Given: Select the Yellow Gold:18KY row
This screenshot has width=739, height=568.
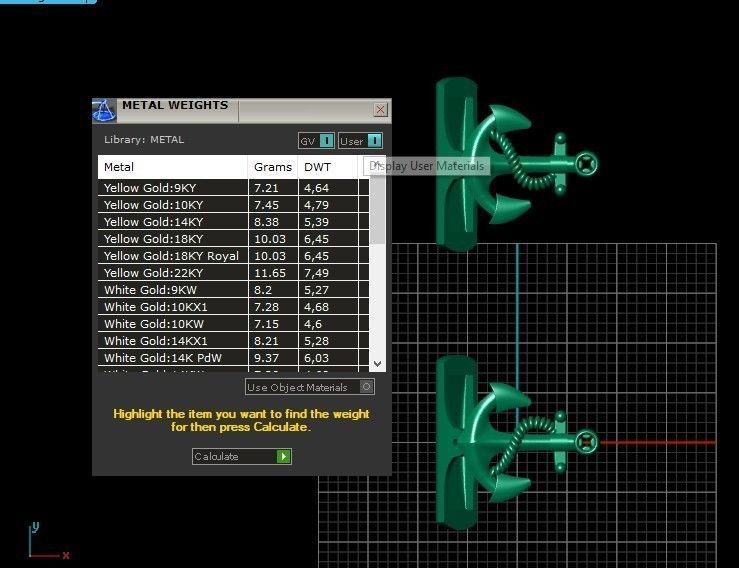Looking at the screenshot, I should (233, 239).
